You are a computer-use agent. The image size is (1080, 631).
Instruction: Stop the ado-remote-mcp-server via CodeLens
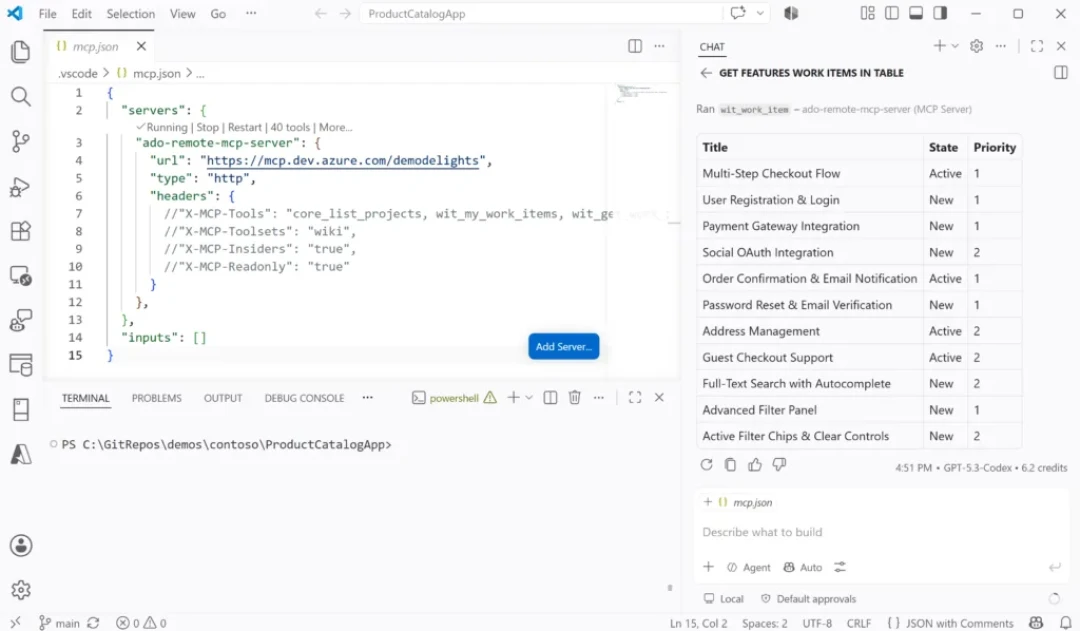click(207, 127)
